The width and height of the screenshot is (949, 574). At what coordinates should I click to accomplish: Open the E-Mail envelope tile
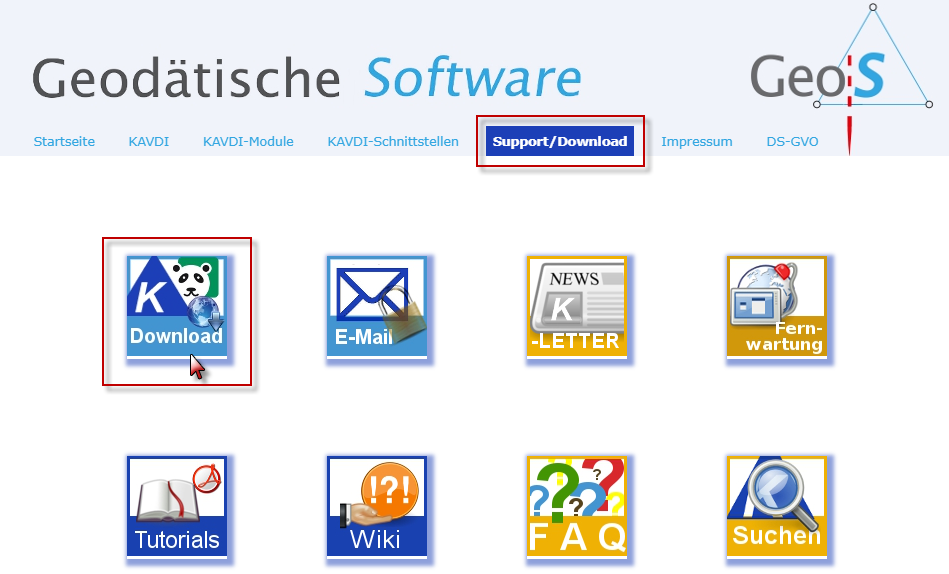coord(376,307)
